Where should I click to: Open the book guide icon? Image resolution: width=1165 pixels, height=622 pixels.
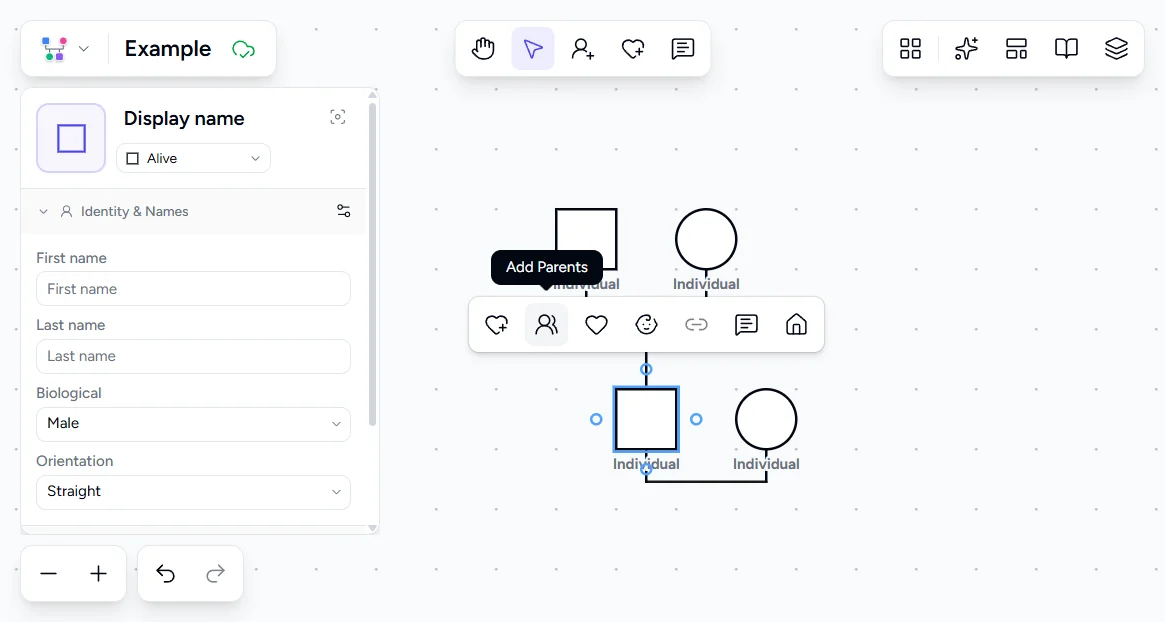[x=1066, y=49]
